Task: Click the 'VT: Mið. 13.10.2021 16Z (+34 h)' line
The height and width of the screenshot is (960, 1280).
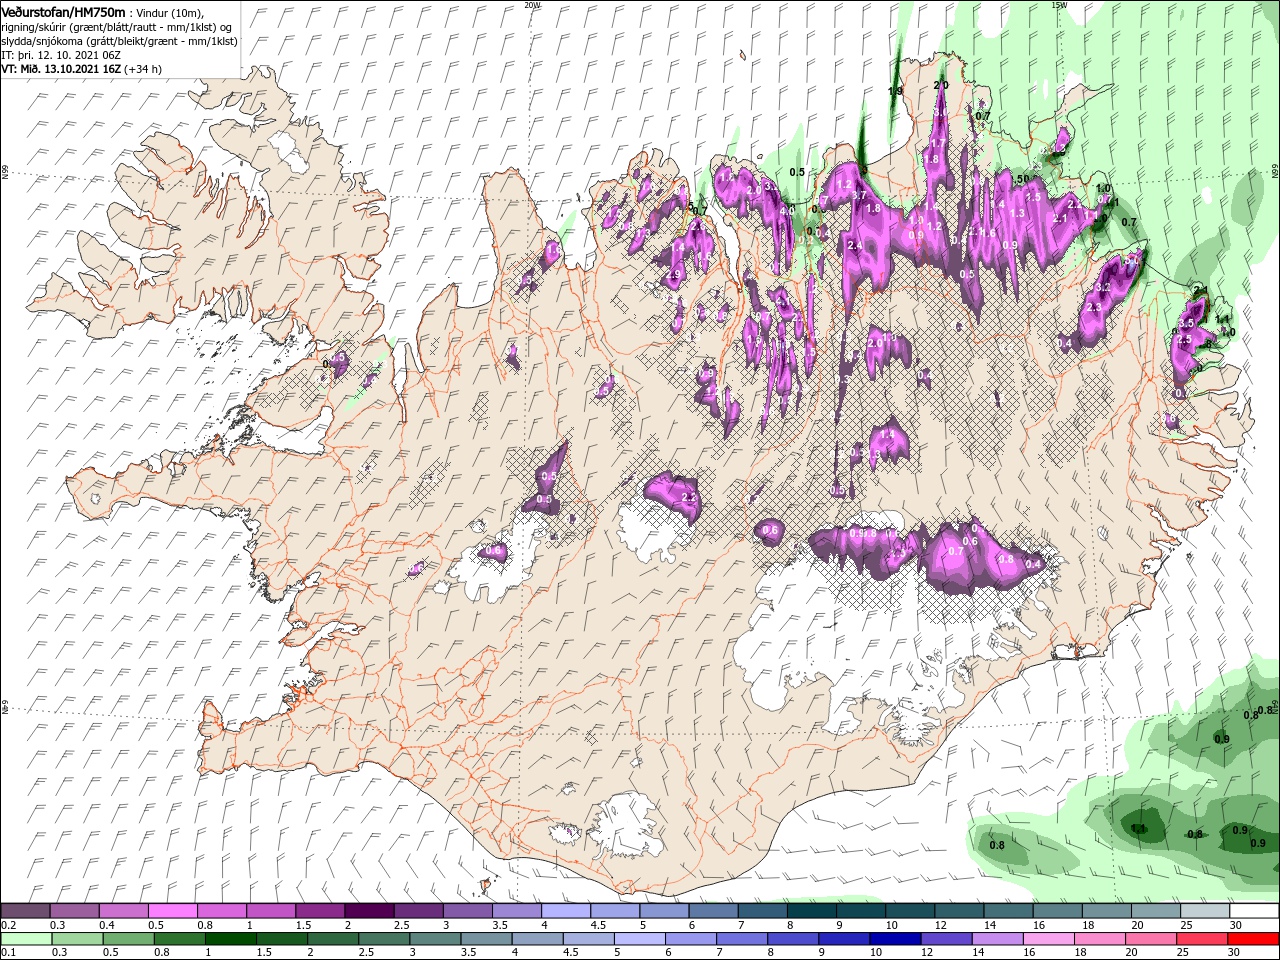Action: [81, 69]
